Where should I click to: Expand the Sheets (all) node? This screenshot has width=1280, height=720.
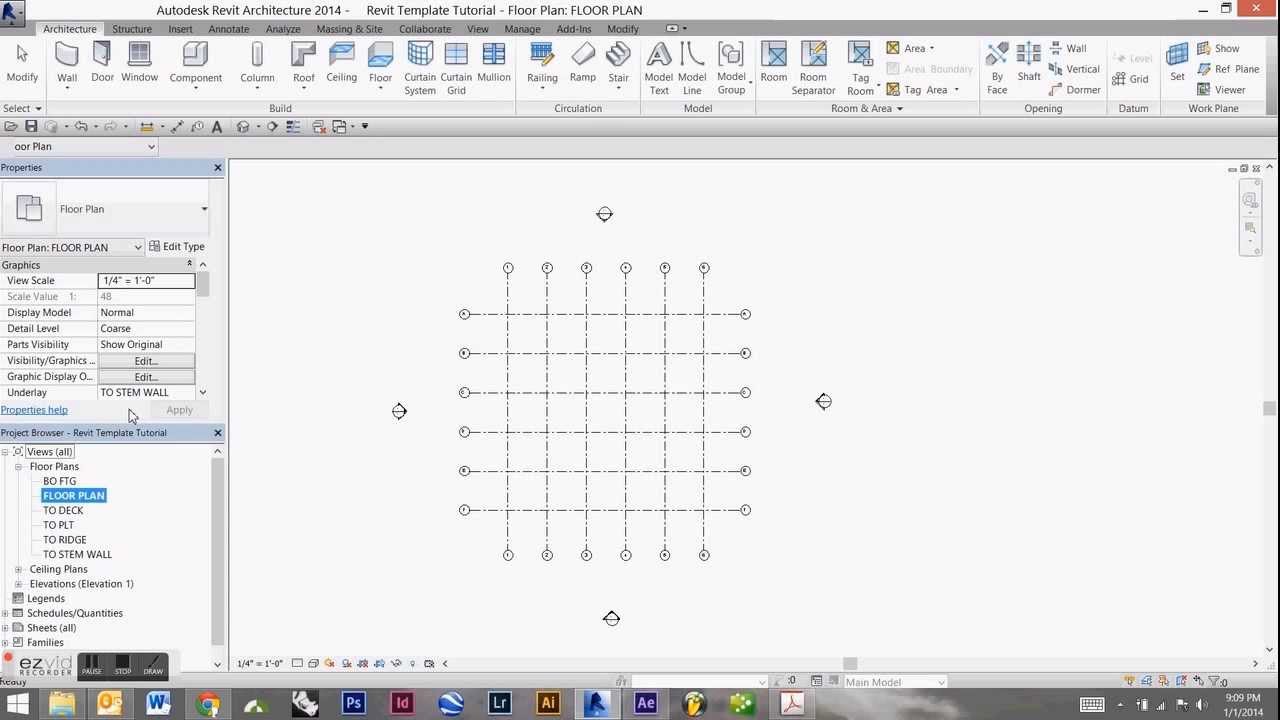point(5,628)
